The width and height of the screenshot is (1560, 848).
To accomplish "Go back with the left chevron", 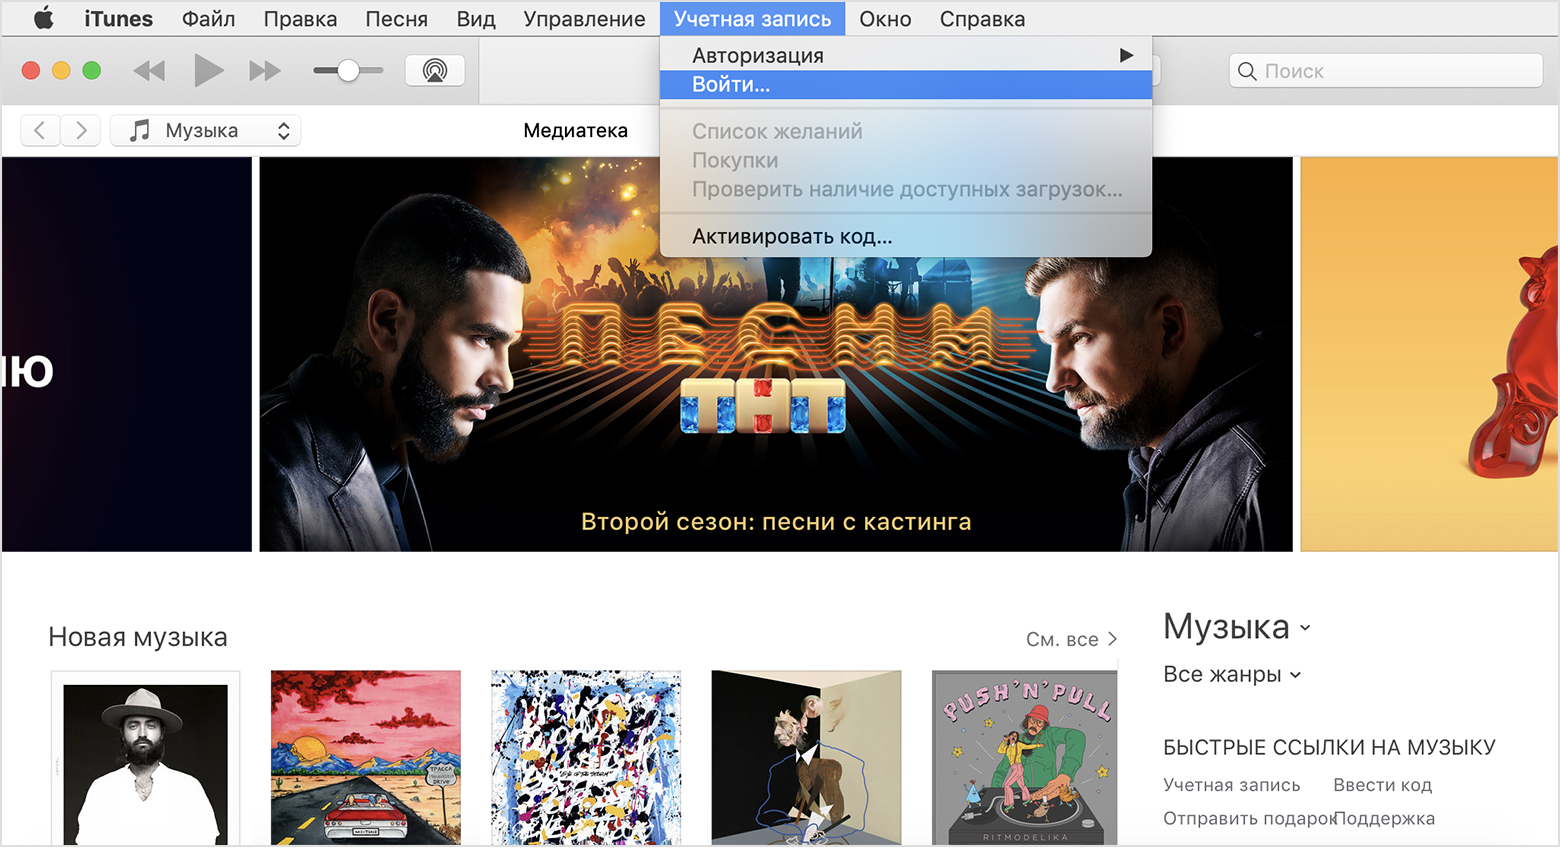I will [x=40, y=130].
